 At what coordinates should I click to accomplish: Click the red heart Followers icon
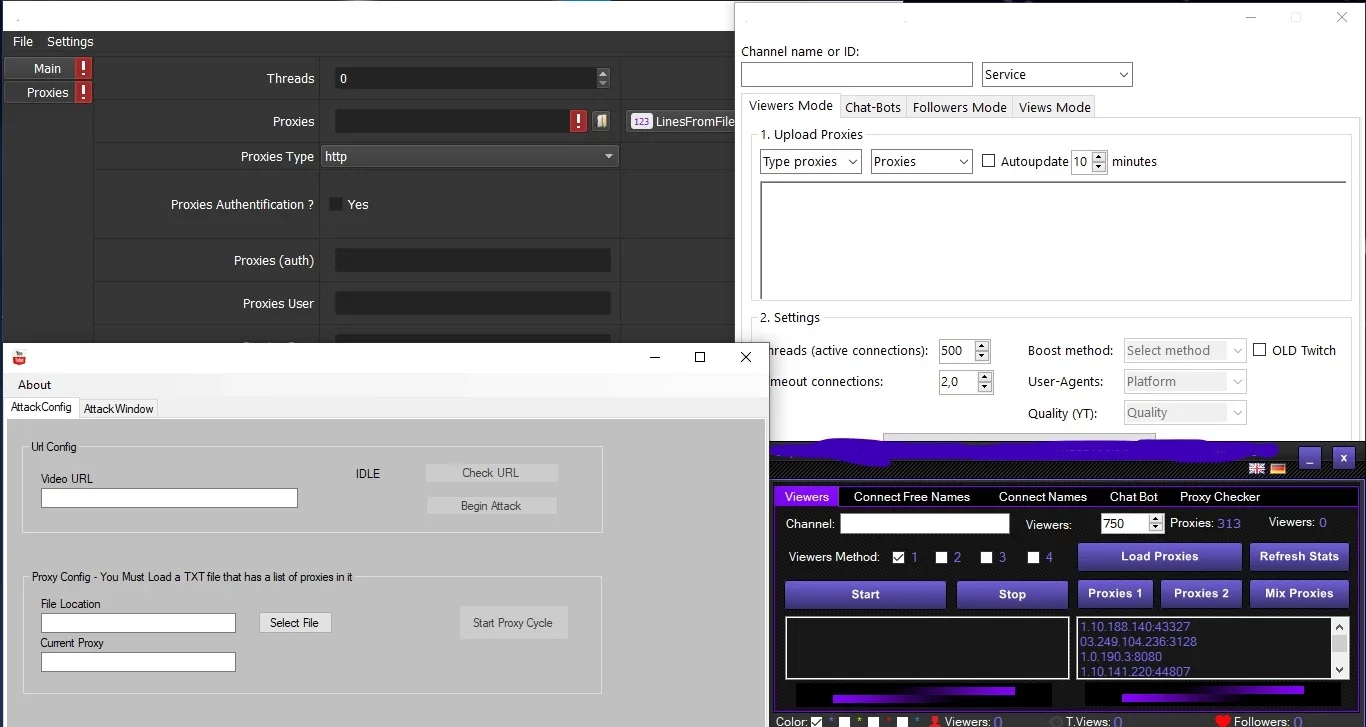pyautogui.click(x=1222, y=720)
